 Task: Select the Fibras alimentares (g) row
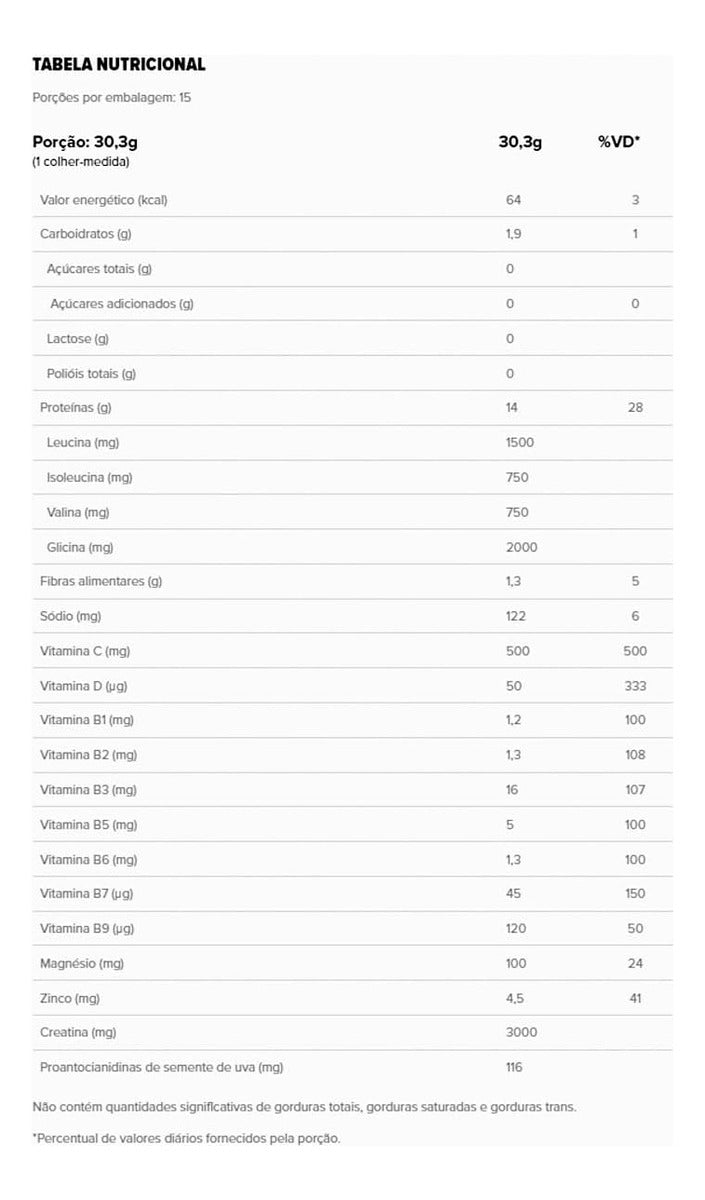352,581
